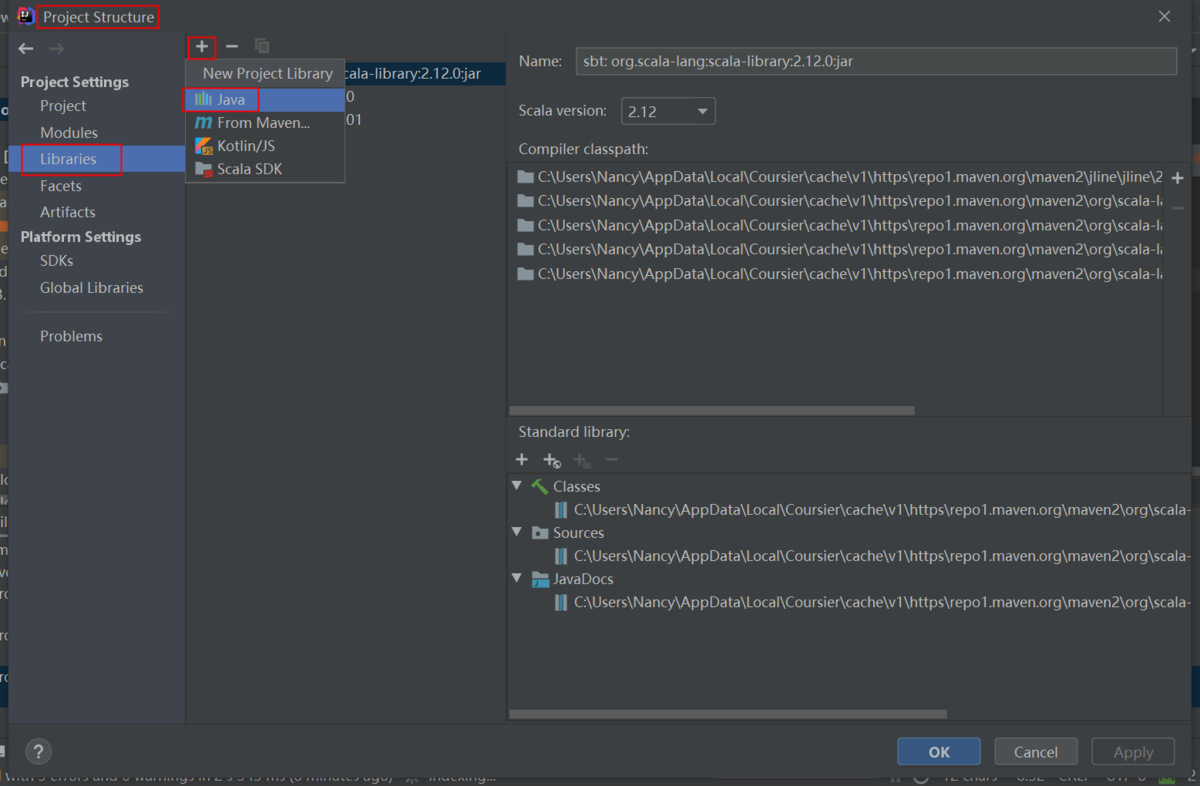Remove a compiler classpath entry with the minus icon
Image resolution: width=1200 pixels, height=786 pixels.
pyautogui.click(x=1177, y=207)
